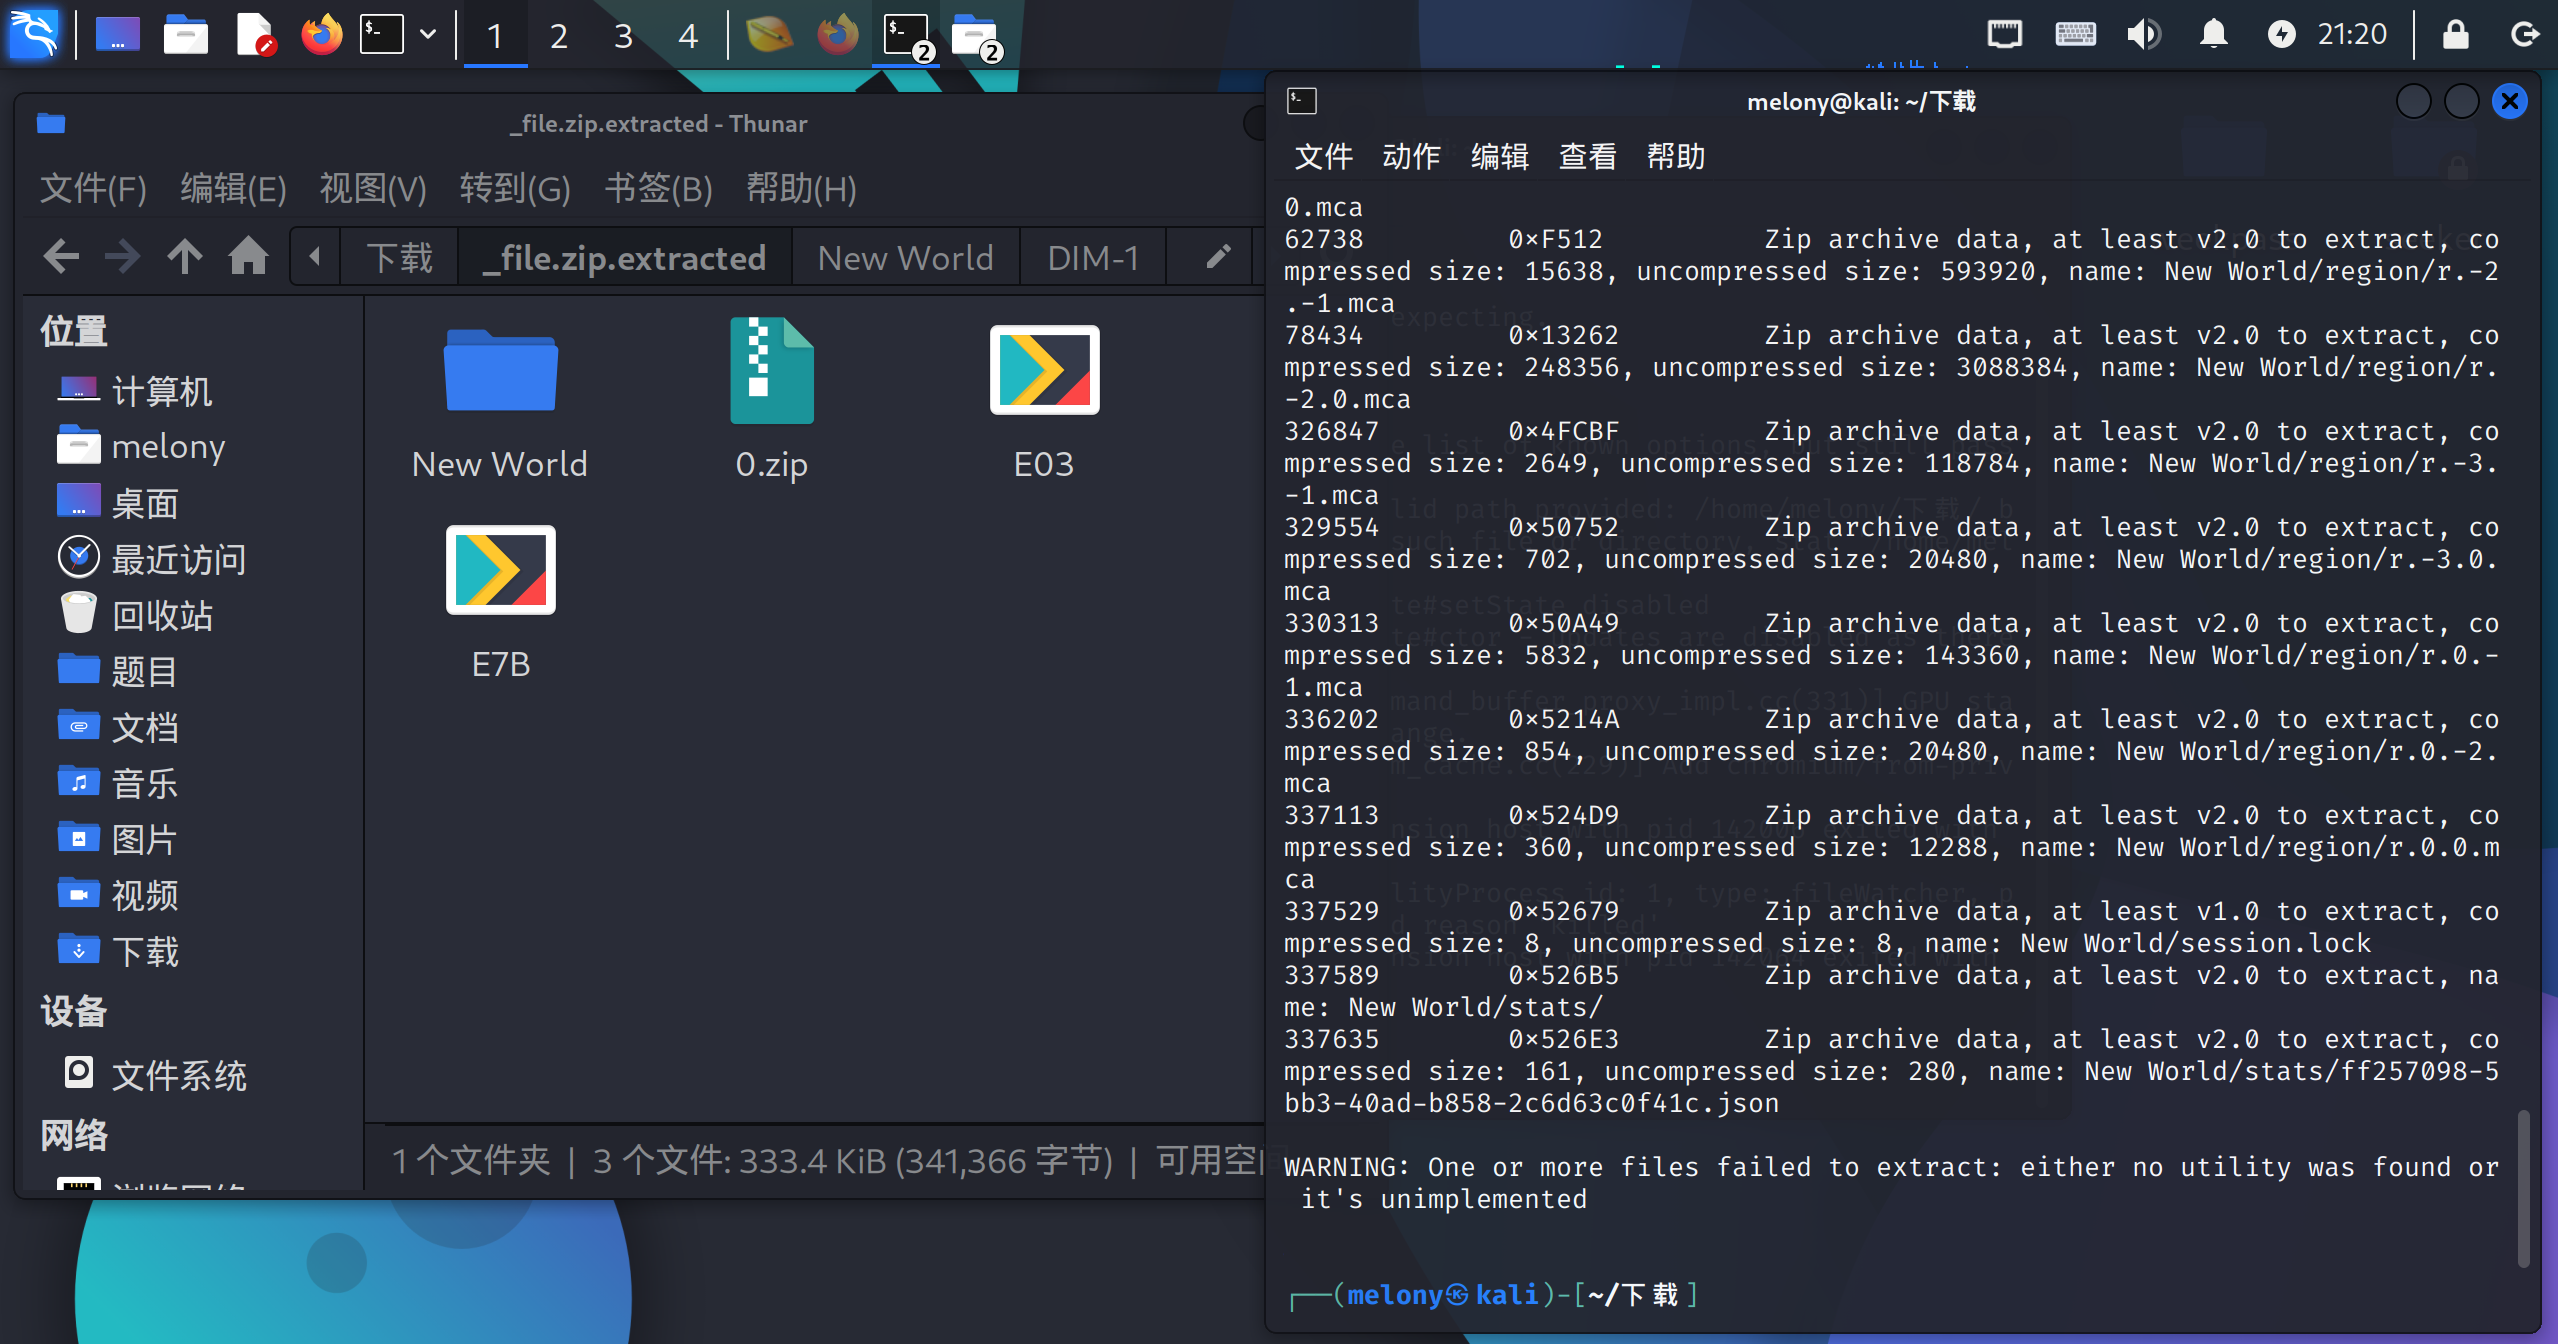Click the Thunar back navigation arrow
The image size is (2558, 1344).
coord(61,257)
